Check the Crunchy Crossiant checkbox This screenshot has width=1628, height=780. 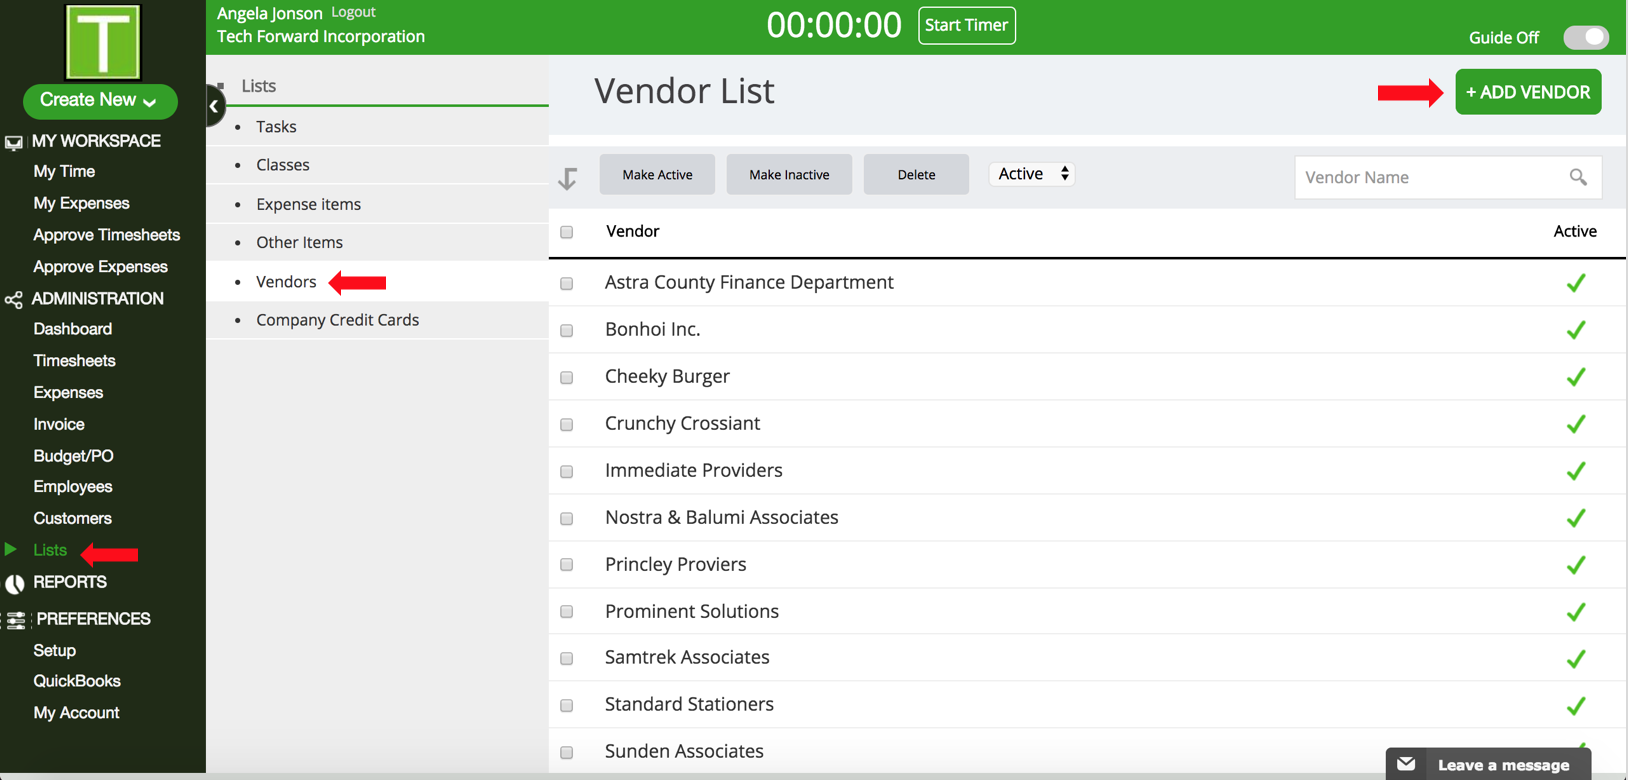click(567, 424)
